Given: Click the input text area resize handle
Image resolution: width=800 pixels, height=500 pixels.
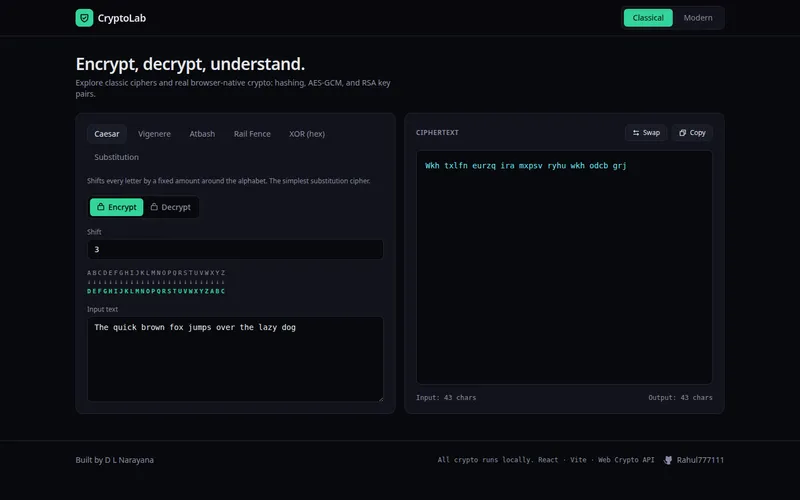Looking at the screenshot, I should [381, 398].
